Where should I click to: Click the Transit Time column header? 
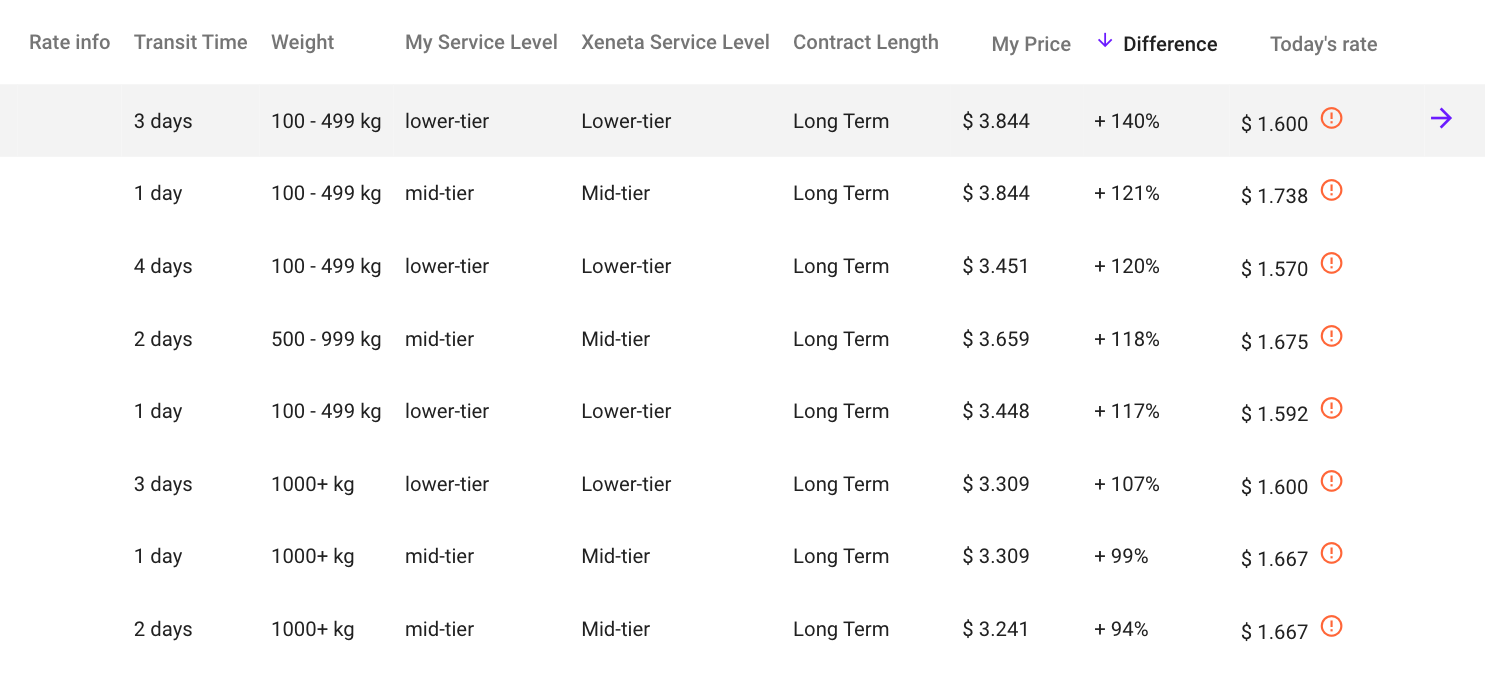[190, 42]
